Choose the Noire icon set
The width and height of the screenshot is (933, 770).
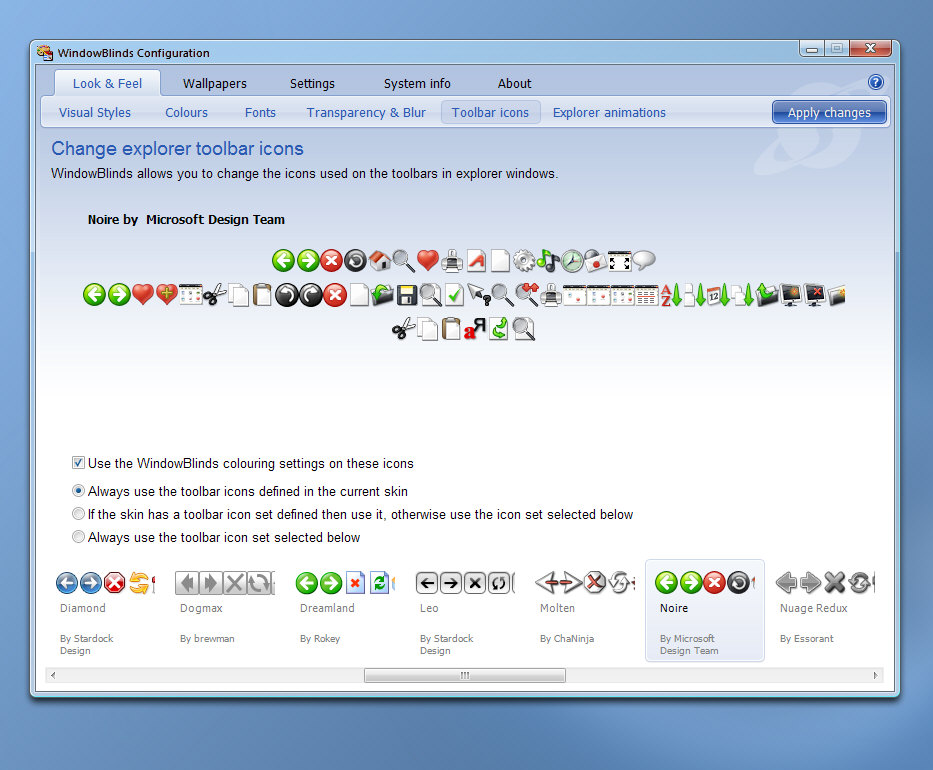705,611
